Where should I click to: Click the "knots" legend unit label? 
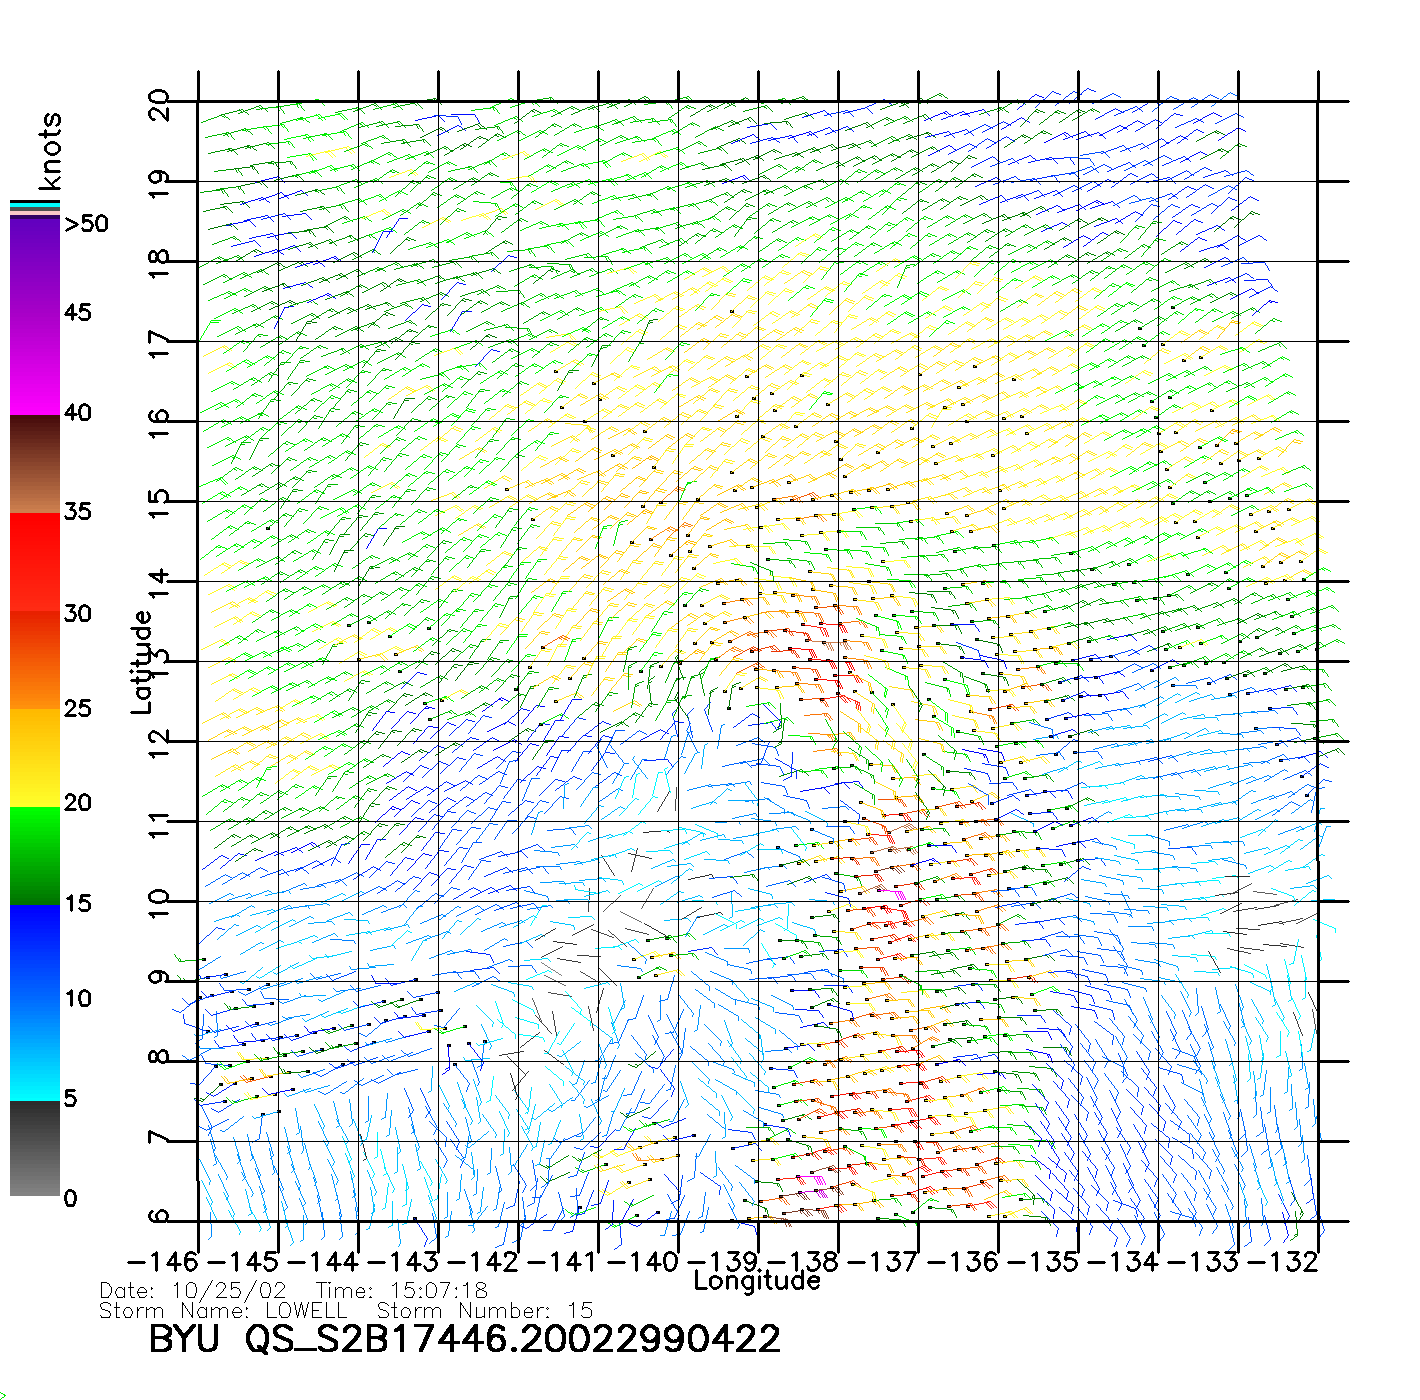tap(49, 151)
